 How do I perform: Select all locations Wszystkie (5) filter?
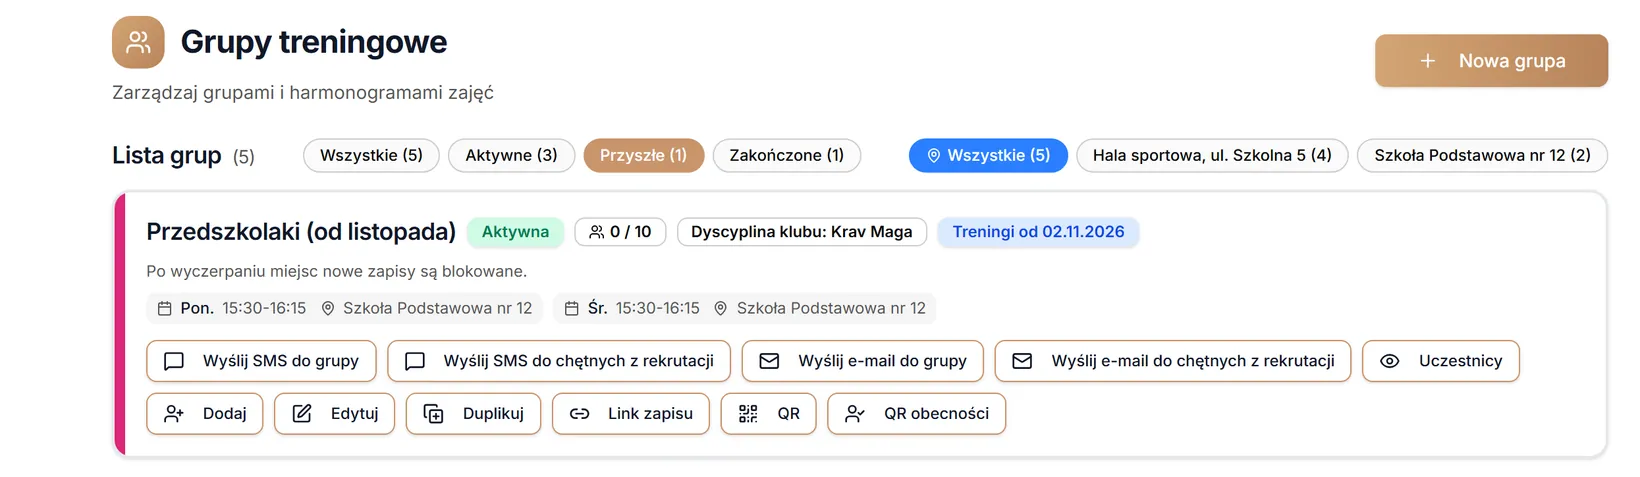click(x=988, y=155)
